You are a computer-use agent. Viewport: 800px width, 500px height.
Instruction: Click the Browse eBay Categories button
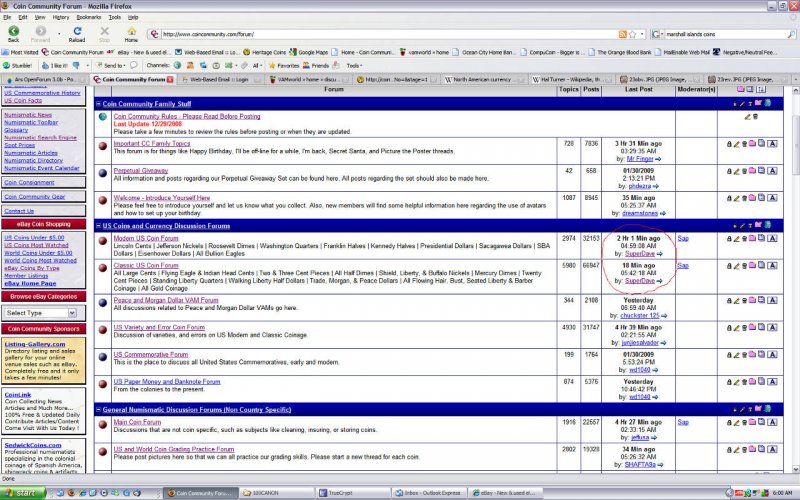click(44, 296)
